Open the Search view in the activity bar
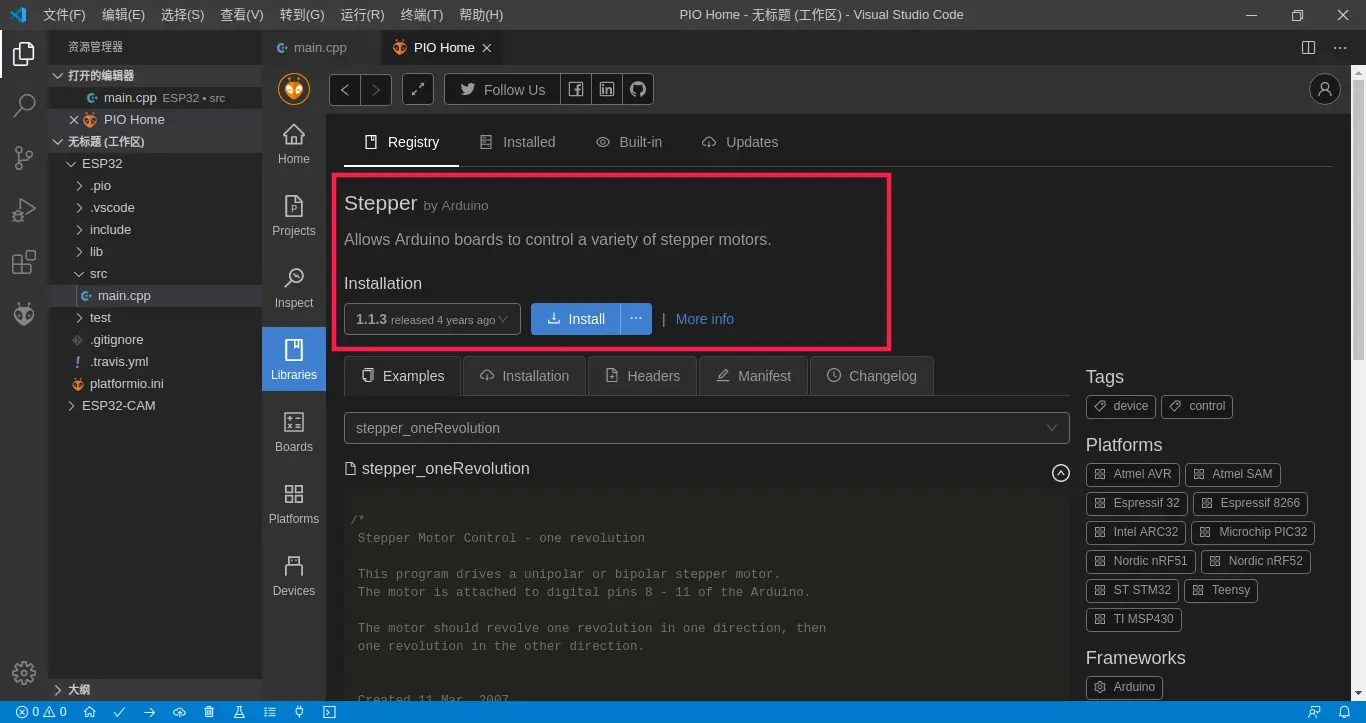 point(24,106)
